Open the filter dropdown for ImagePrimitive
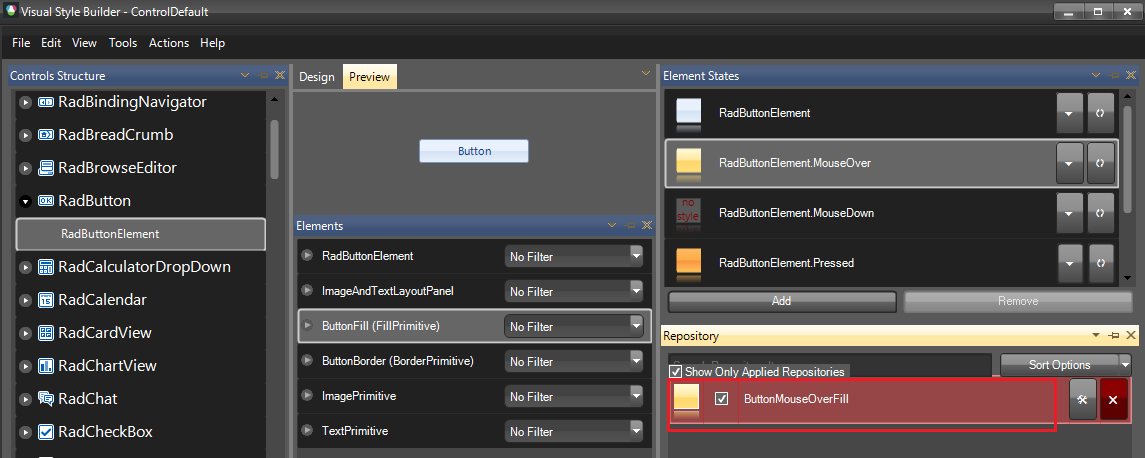The height and width of the screenshot is (458, 1145). pyautogui.click(x=636, y=396)
